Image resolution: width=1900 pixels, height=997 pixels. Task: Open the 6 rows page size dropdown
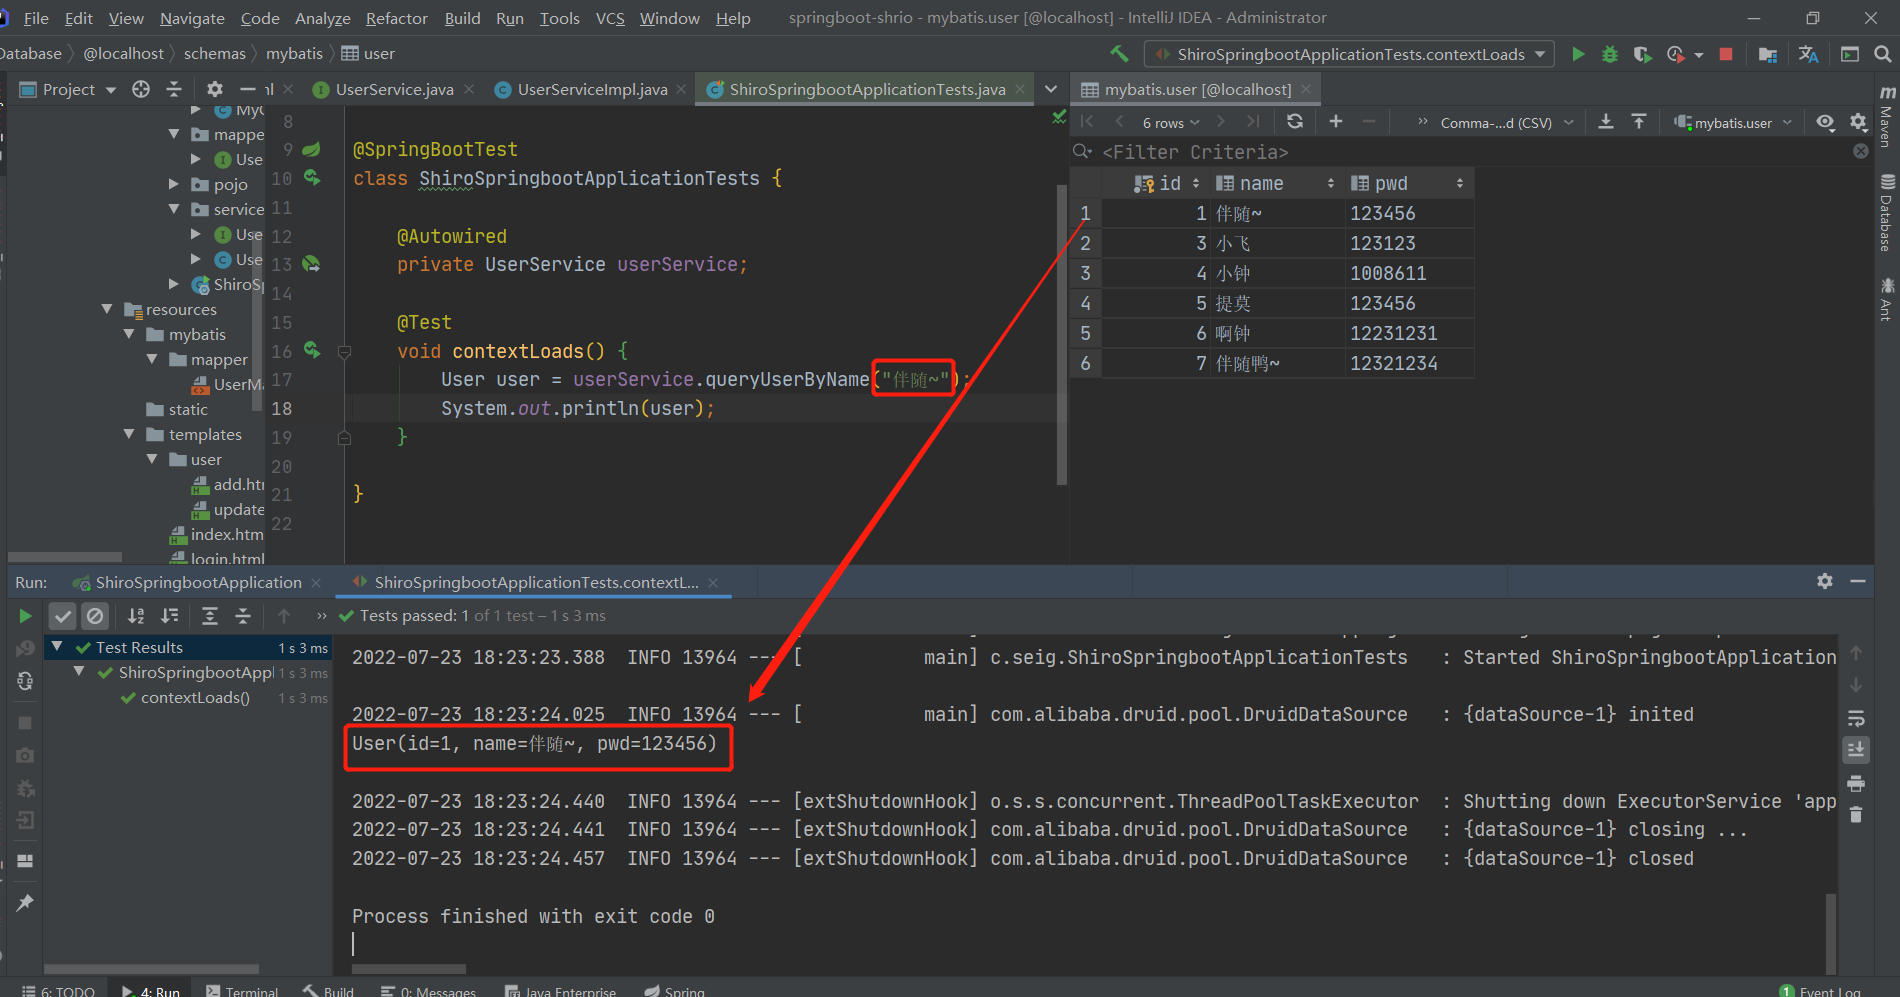click(1171, 122)
